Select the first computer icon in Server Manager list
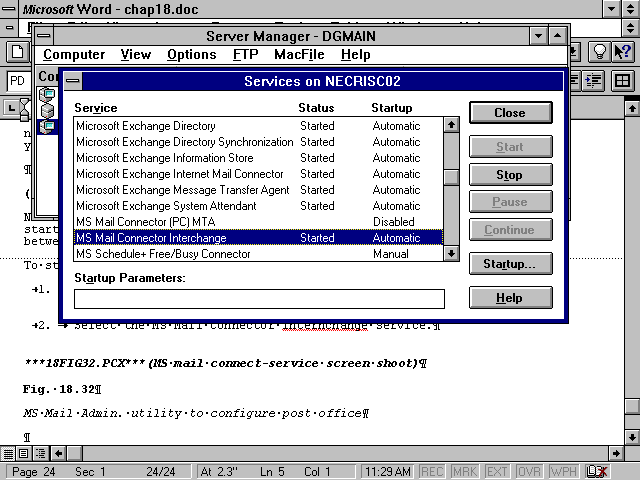This screenshot has width=640, height=480. point(47,95)
